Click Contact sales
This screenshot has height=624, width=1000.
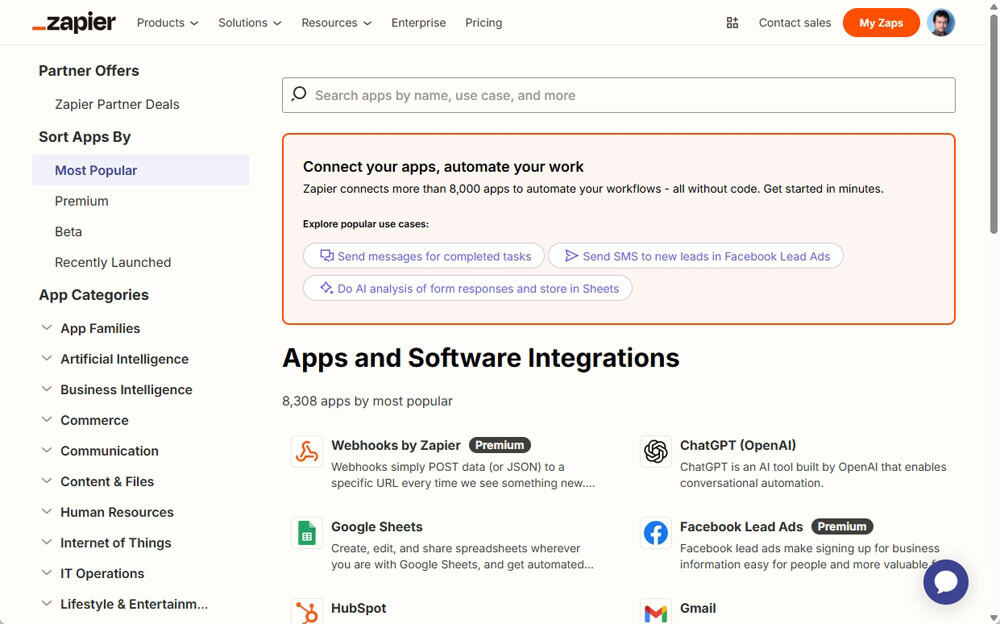click(795, 23)
